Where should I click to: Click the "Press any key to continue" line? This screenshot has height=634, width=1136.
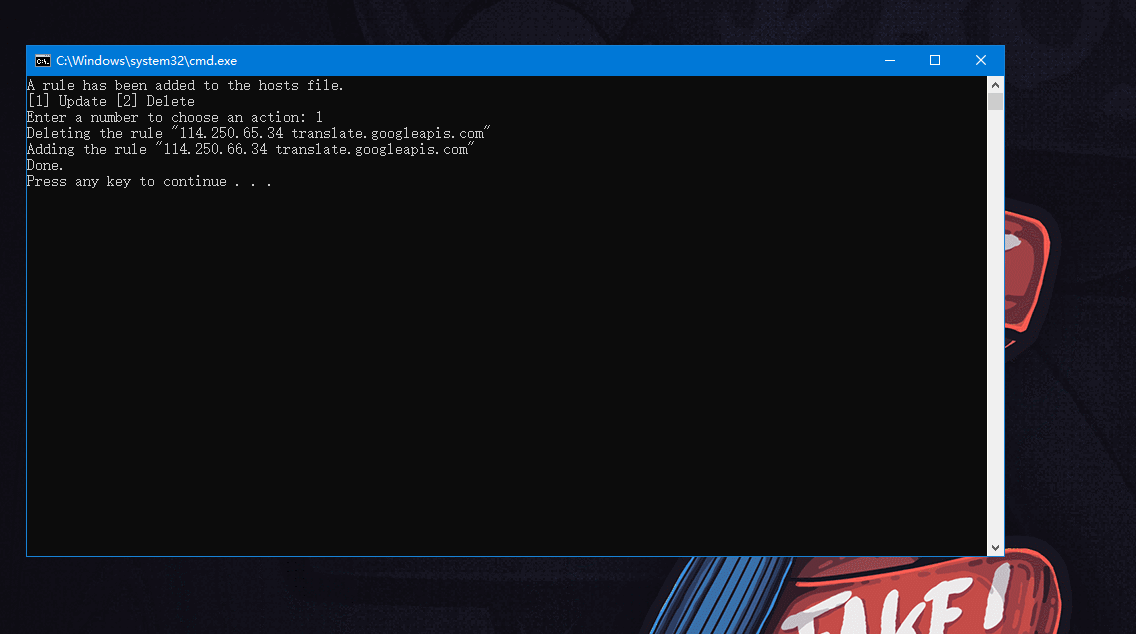click(149, 182)
